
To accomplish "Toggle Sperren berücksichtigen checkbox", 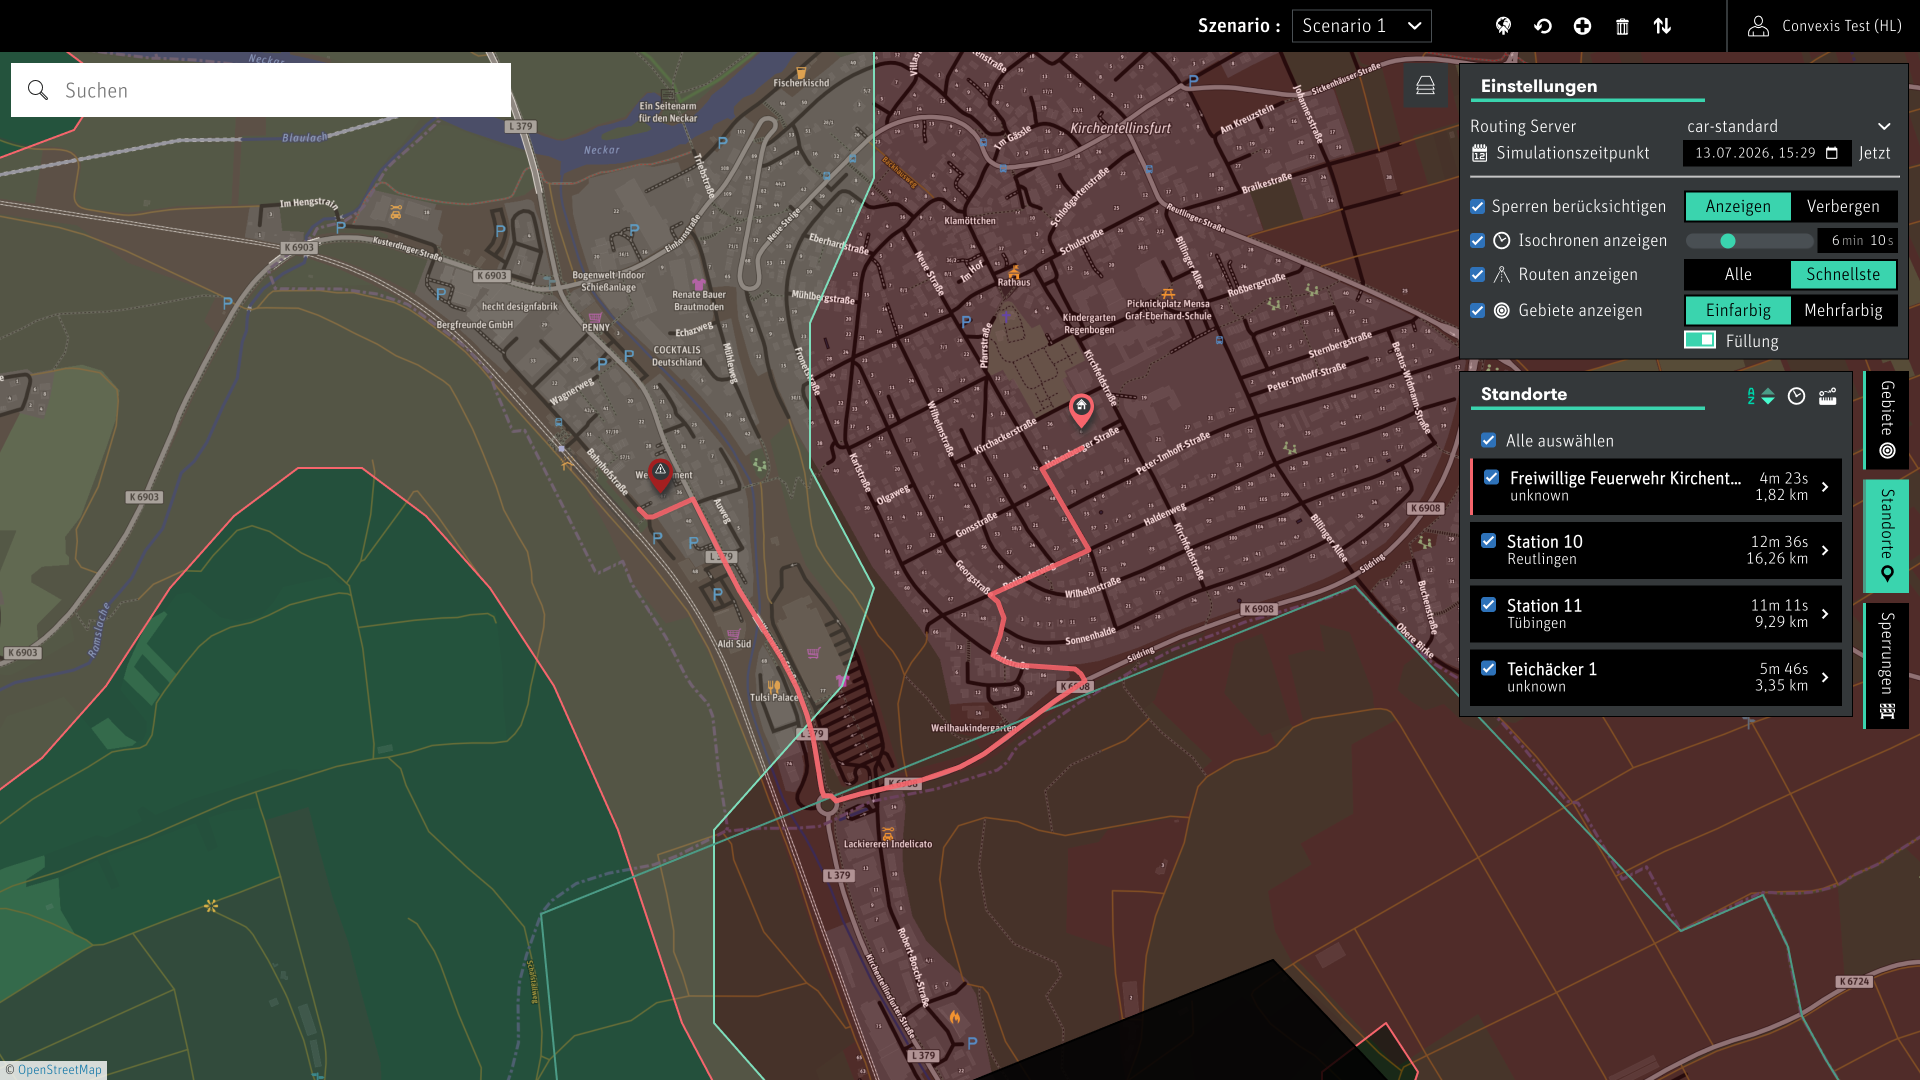I will (1477, 206).
